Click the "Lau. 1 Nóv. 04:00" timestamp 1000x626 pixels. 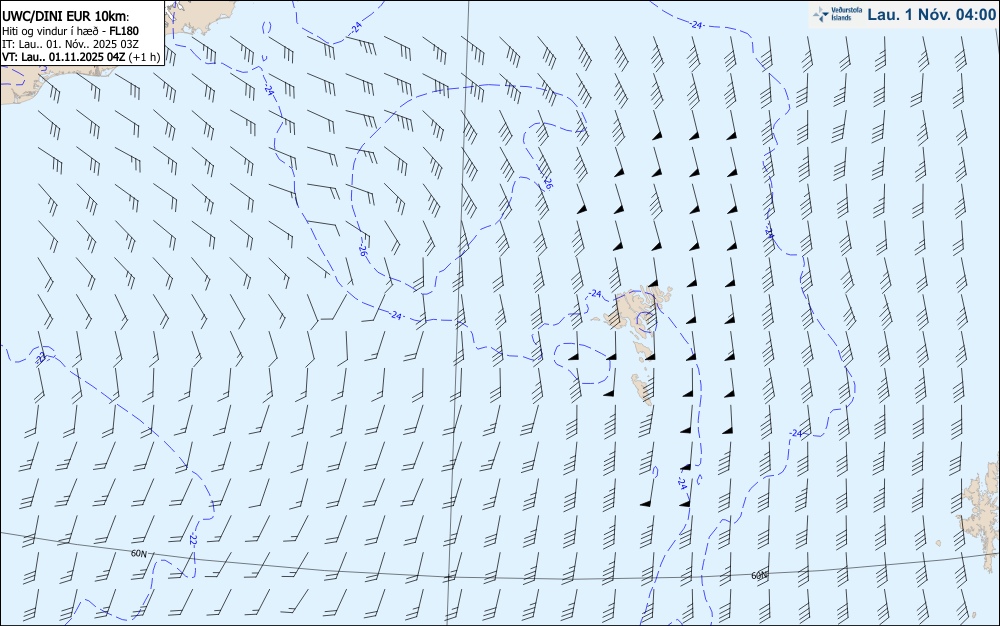tap(932, 14)
